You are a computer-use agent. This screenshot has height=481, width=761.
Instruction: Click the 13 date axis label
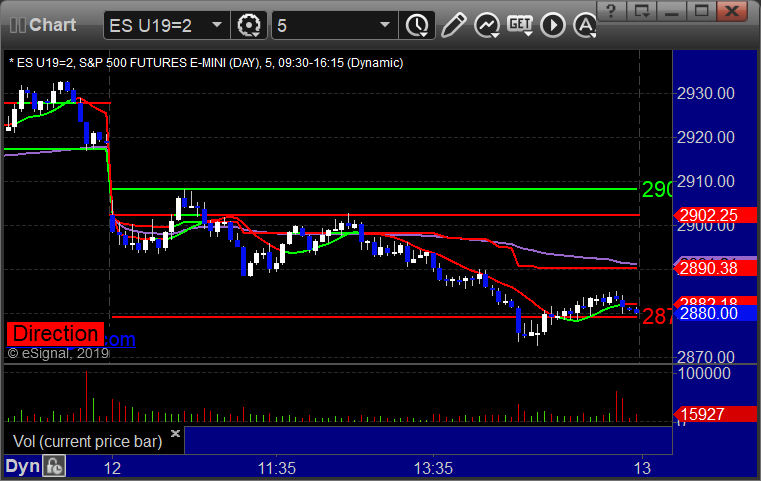[642, 468]
